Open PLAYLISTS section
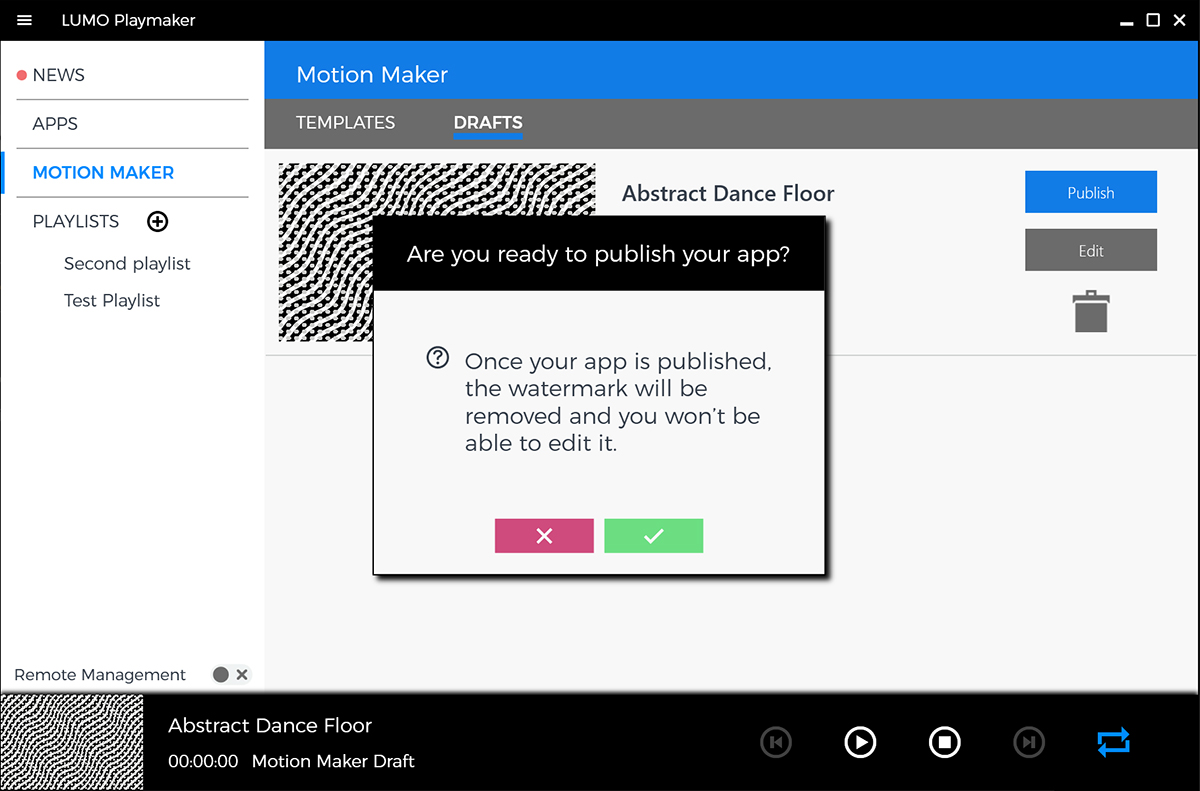 (x=76, y=221)
